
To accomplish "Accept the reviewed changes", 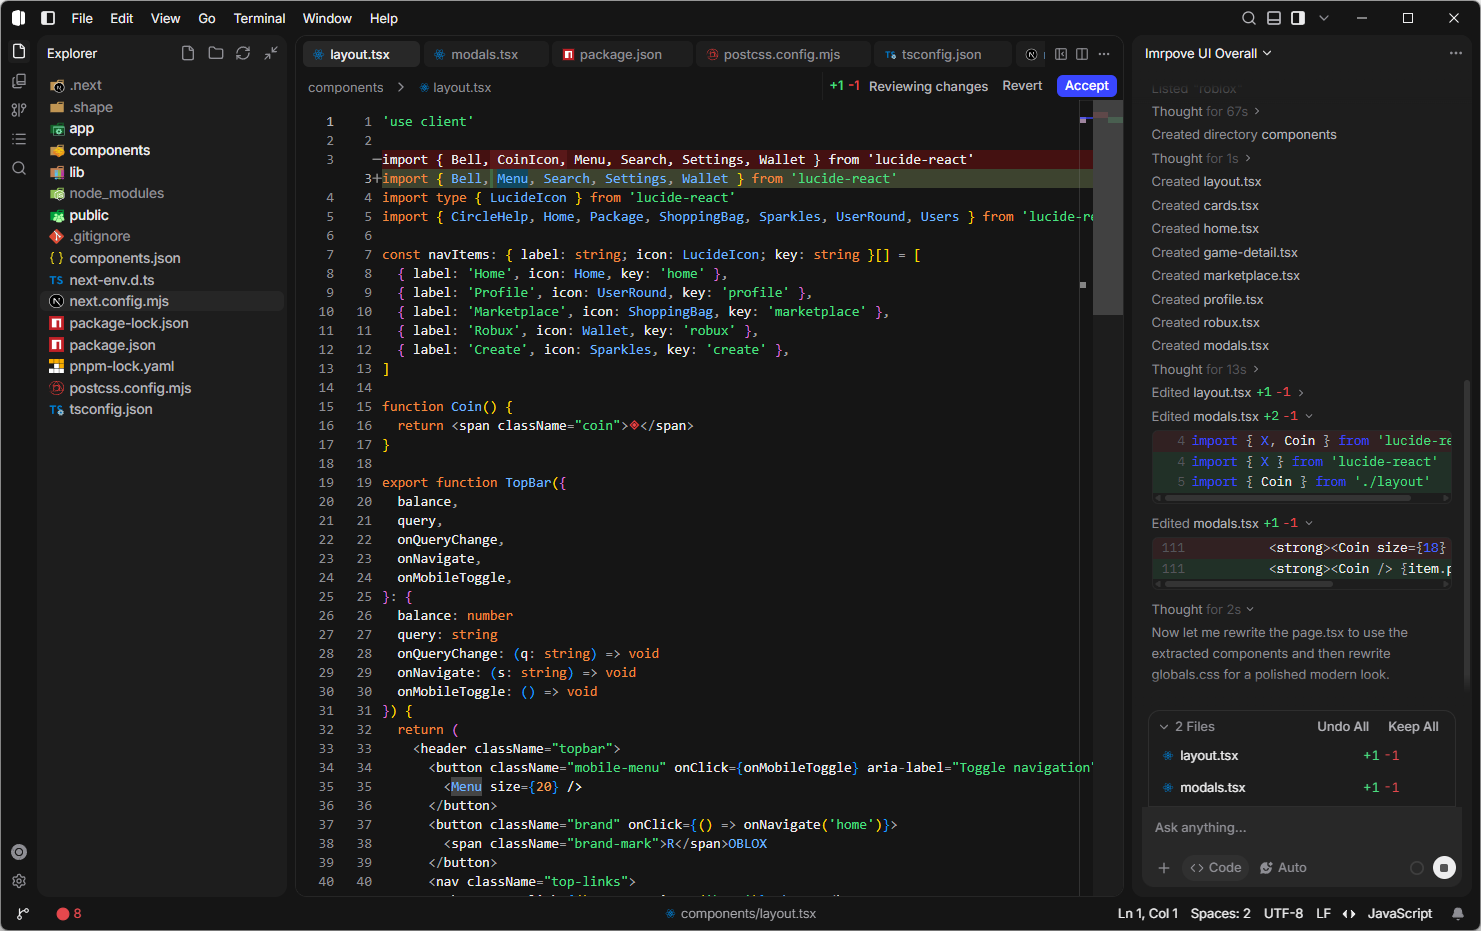I will pyautogui.click(x=1087, y=86).
